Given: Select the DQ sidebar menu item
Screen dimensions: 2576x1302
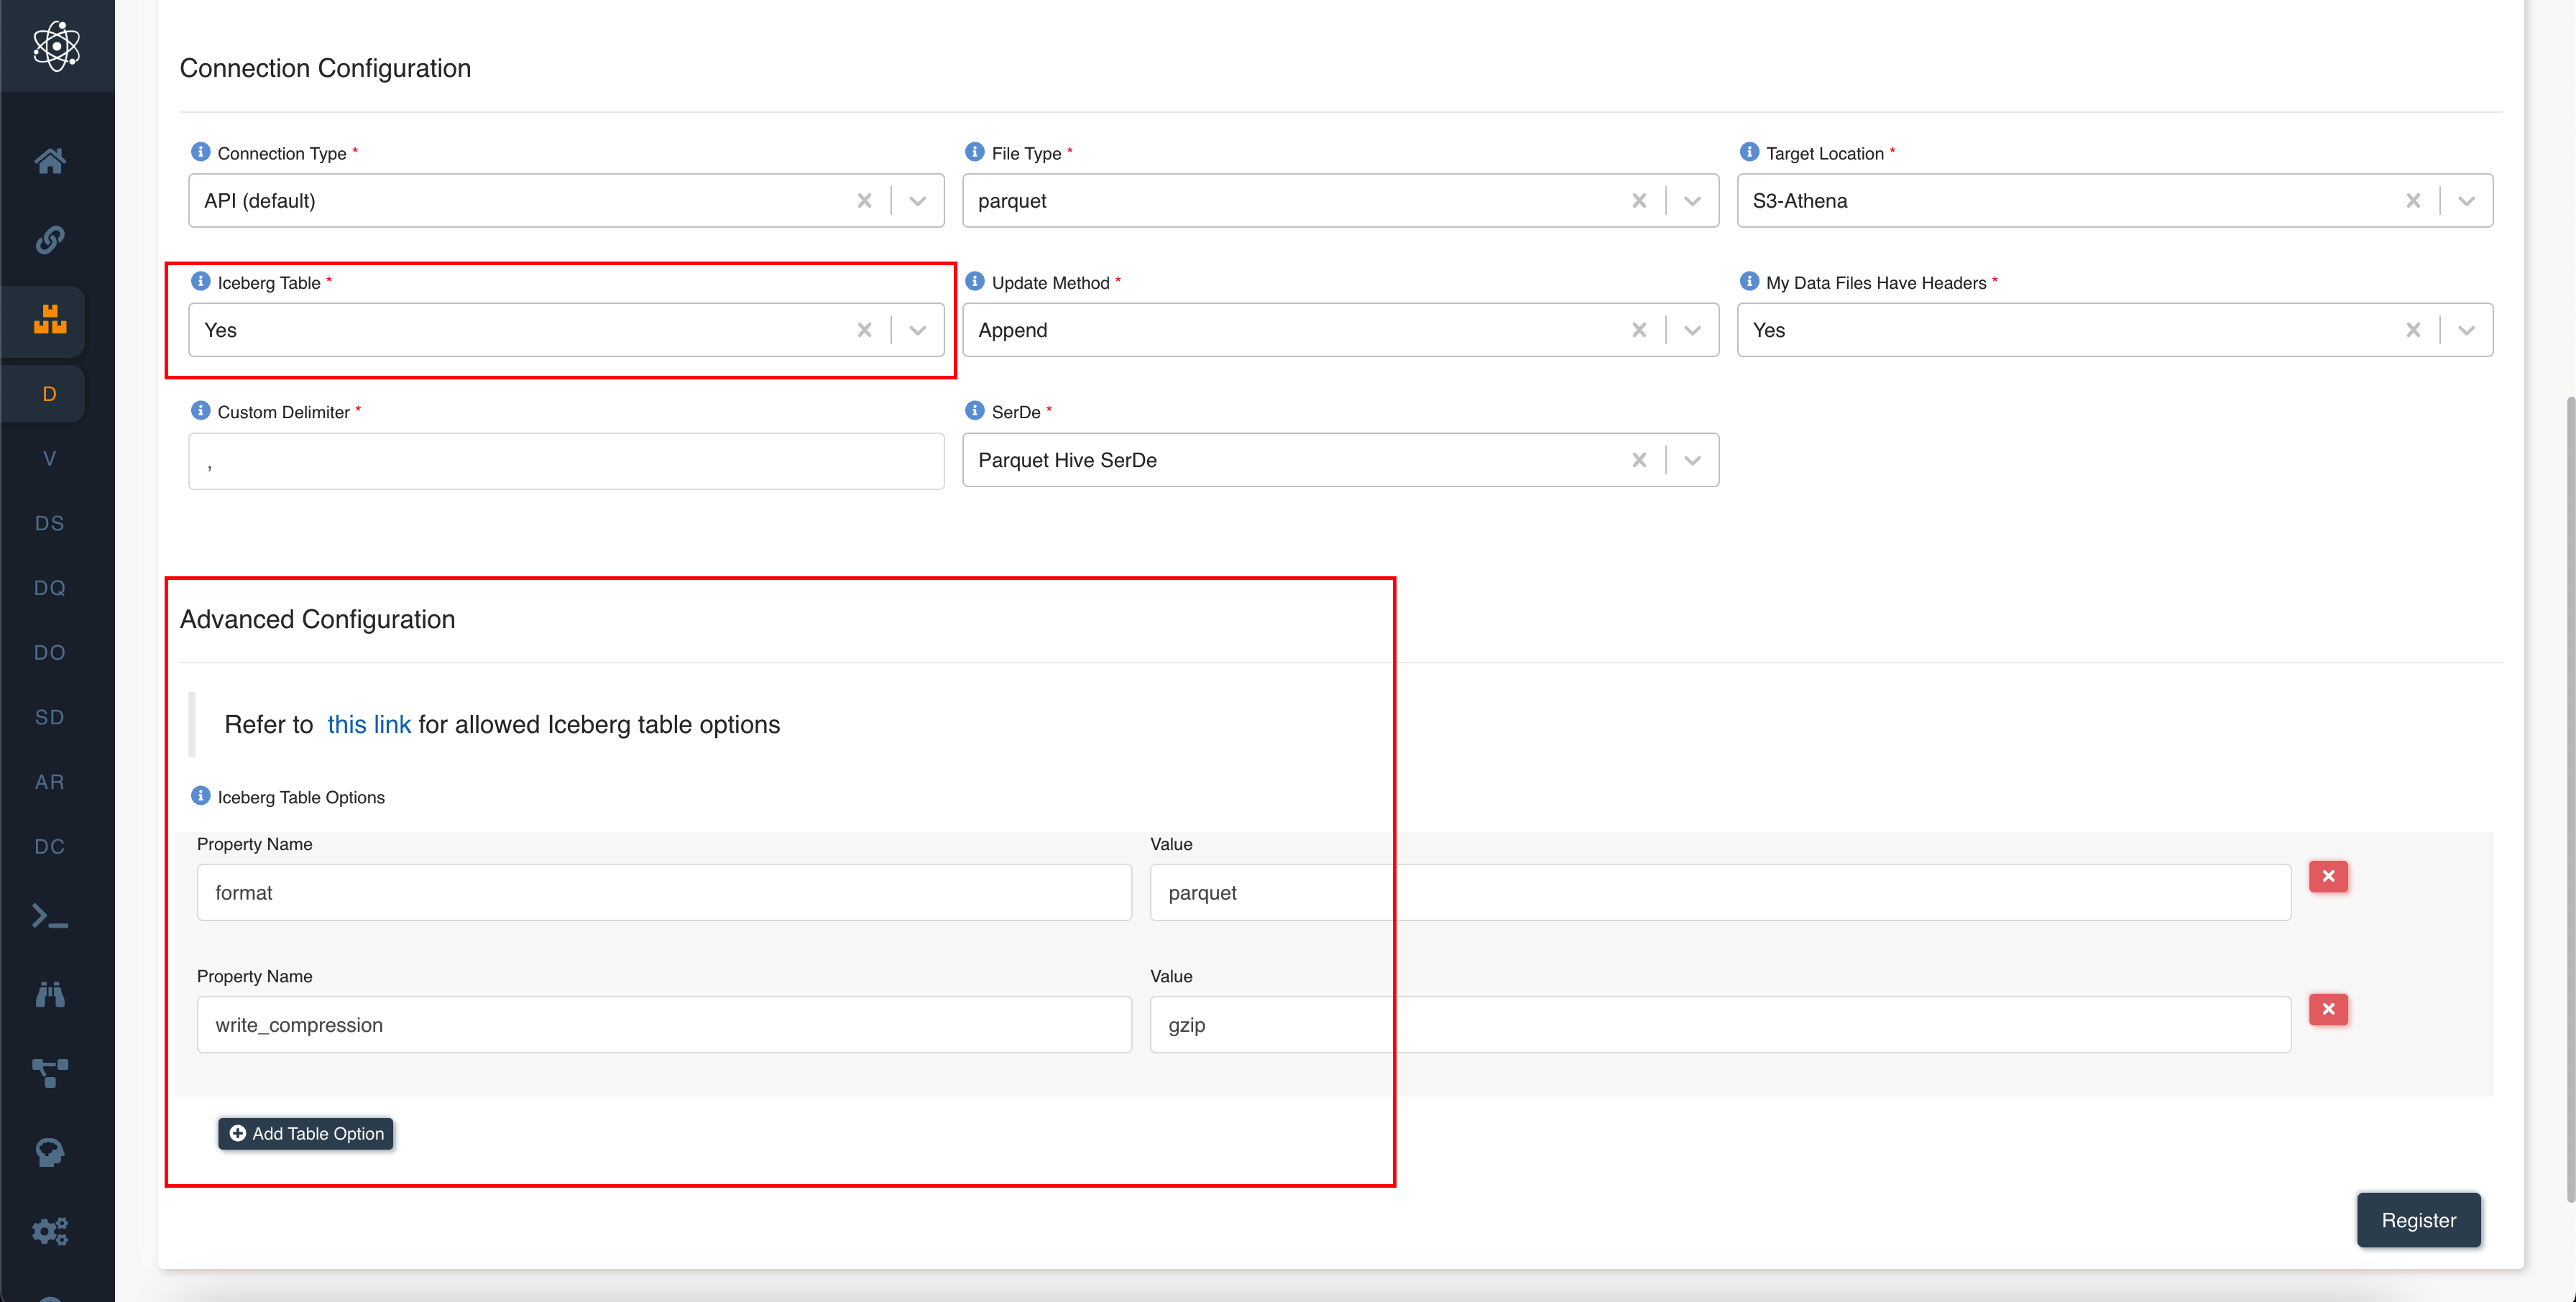Looking at the screenshot, I should [x=50, y=588].
